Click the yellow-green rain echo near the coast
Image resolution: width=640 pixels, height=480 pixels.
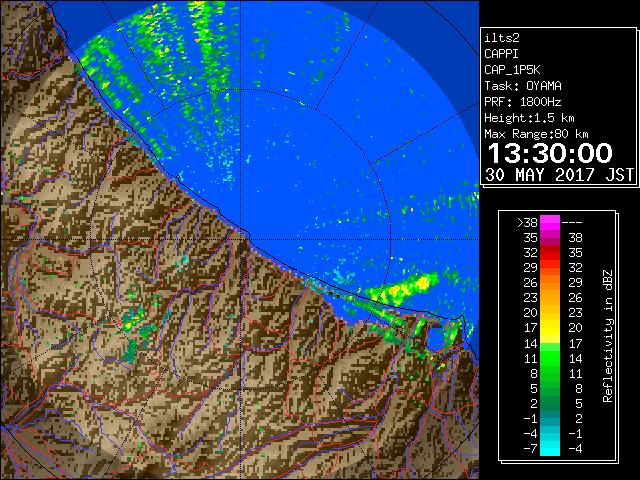(x=403, y=289)
